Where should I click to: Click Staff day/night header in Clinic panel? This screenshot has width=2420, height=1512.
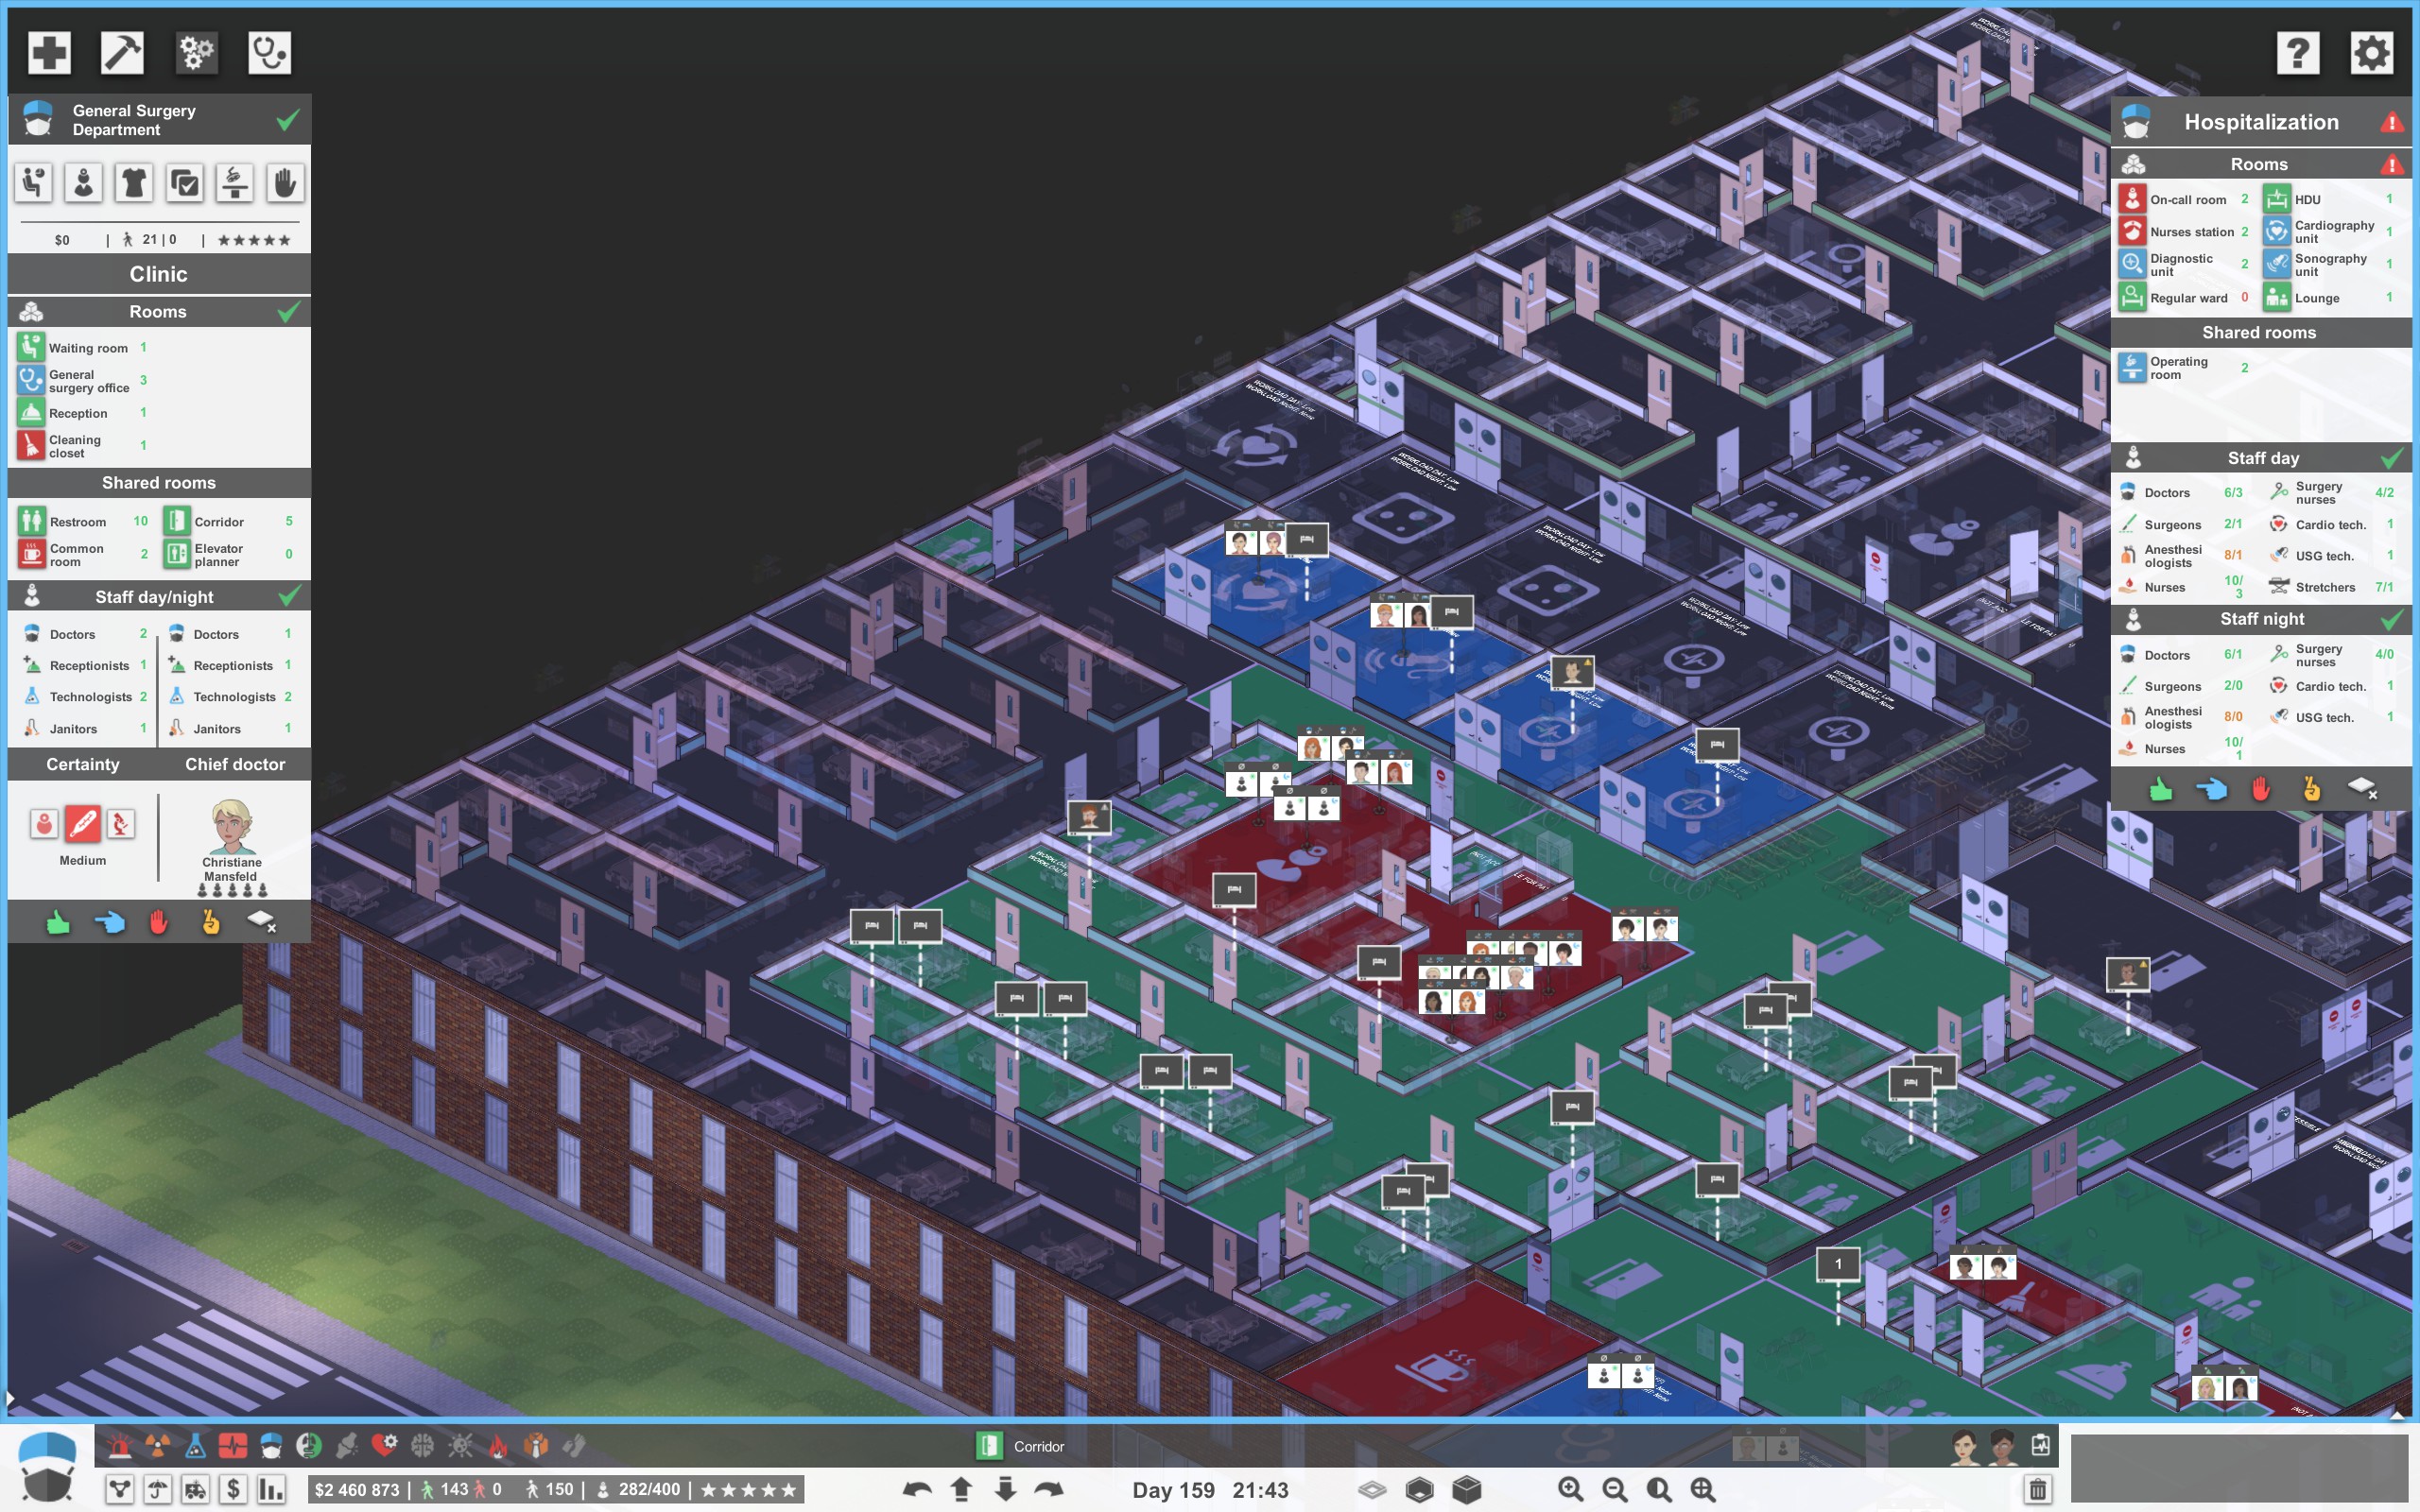(x=159, y=597)
